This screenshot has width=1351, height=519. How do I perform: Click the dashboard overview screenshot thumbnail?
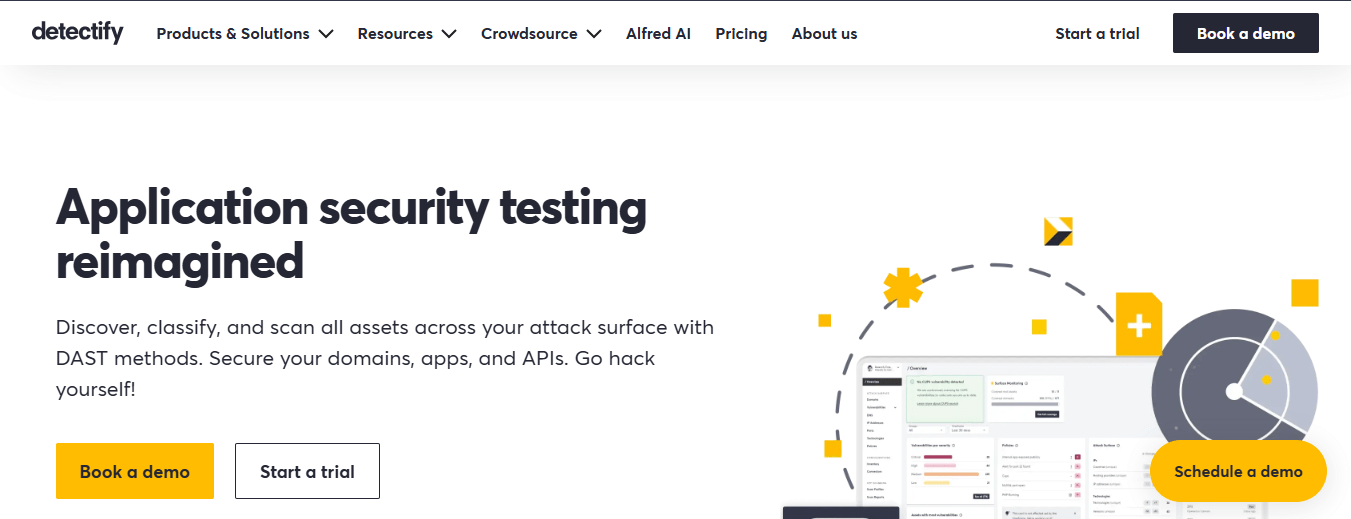(x=1010, y=438)
